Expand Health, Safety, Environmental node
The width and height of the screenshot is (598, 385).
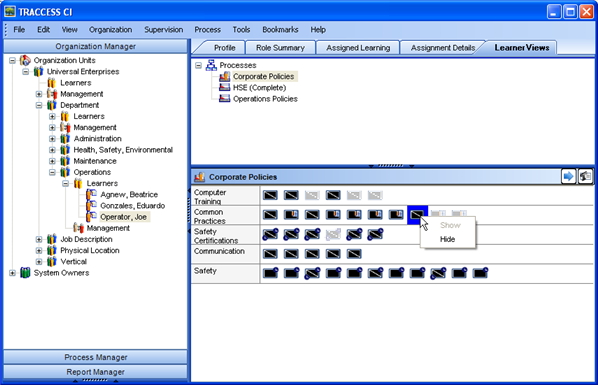point(52,150)
